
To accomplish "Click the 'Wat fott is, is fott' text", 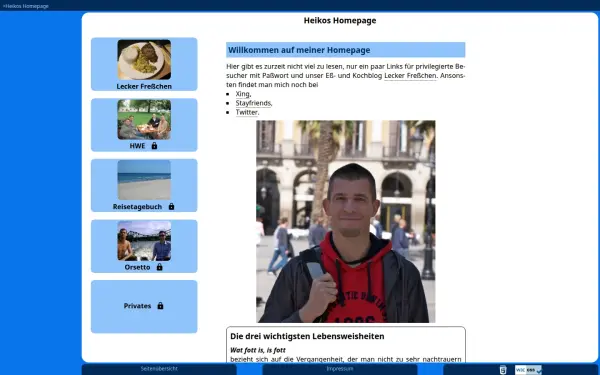I will point(258,350).
